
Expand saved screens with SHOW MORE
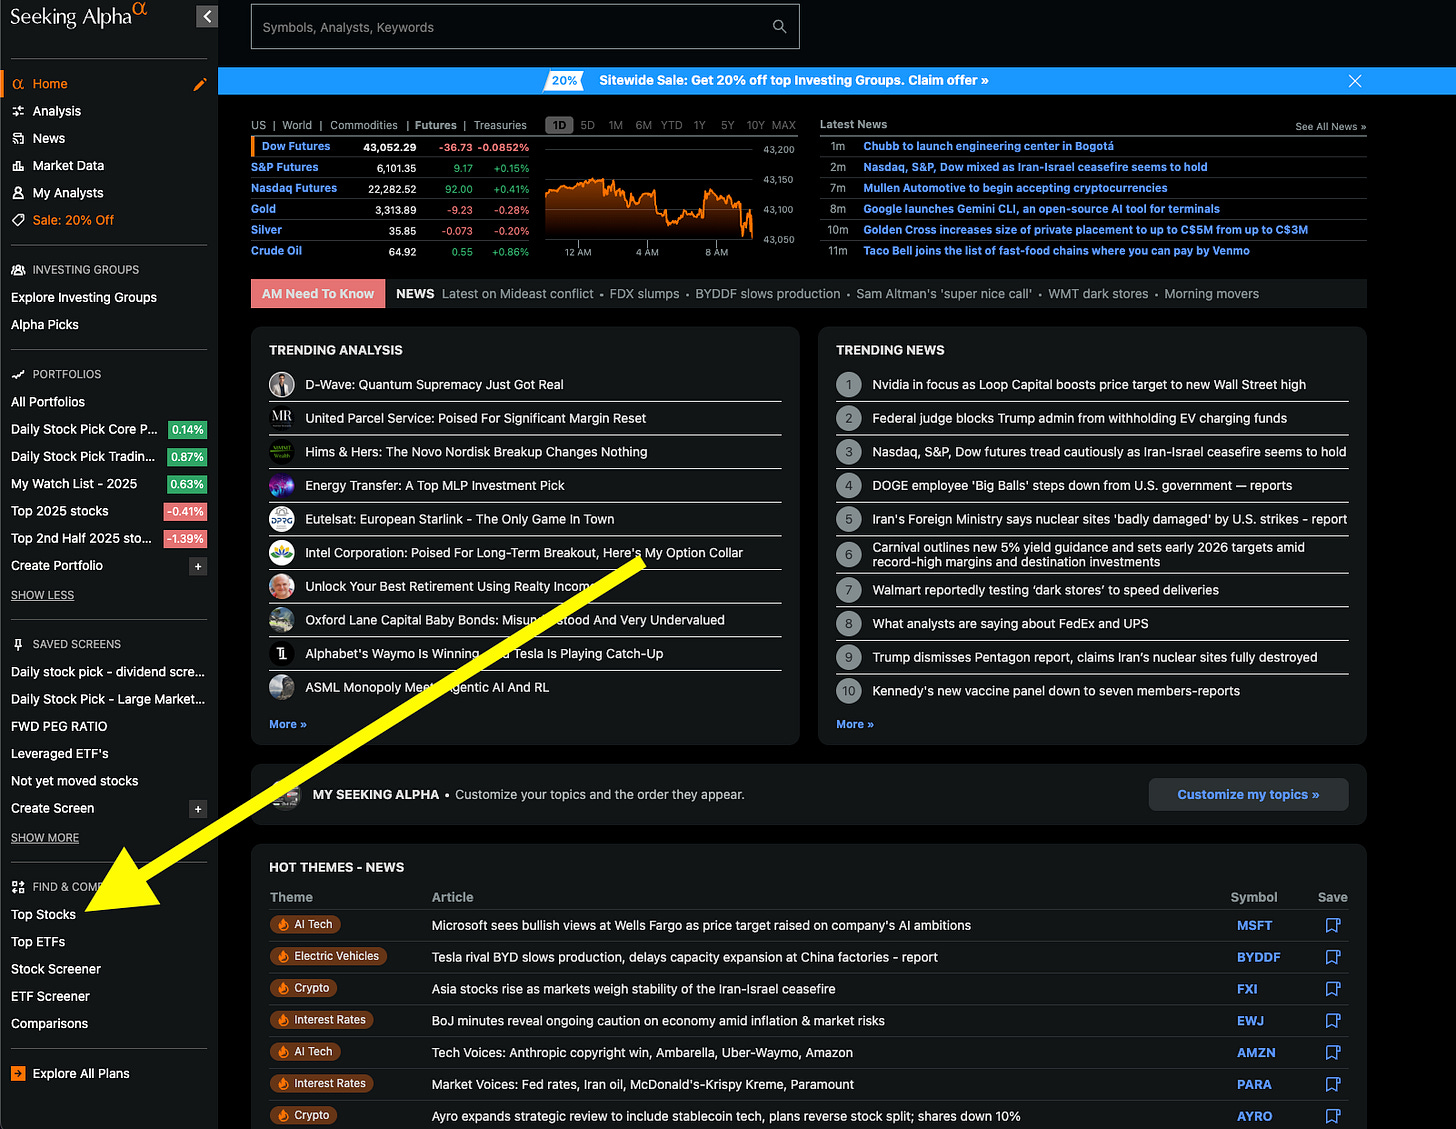coord(45,838)
